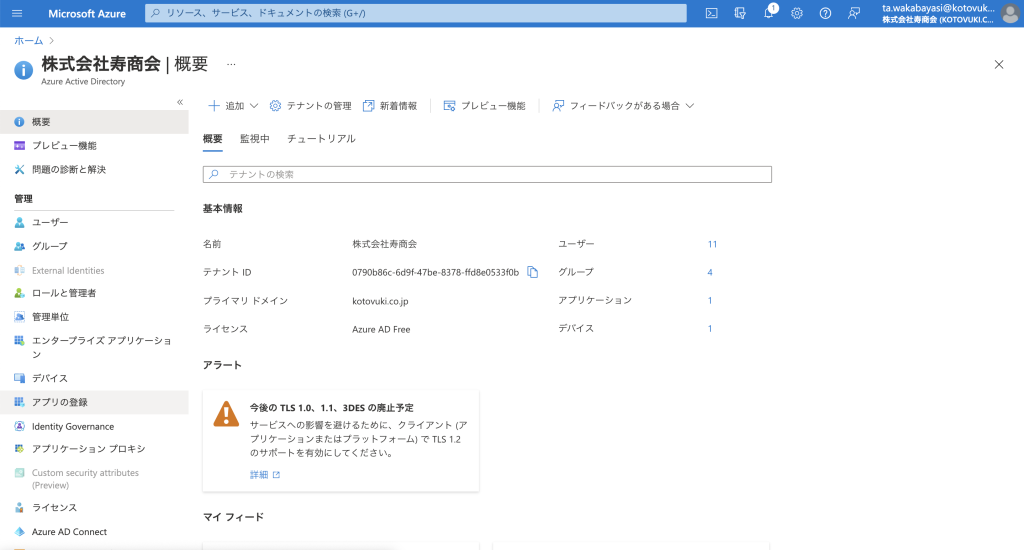Click the アプリケーション プロキシ sidebar icon
This screenshot has width=1024, height=550.
coord(20,449)
